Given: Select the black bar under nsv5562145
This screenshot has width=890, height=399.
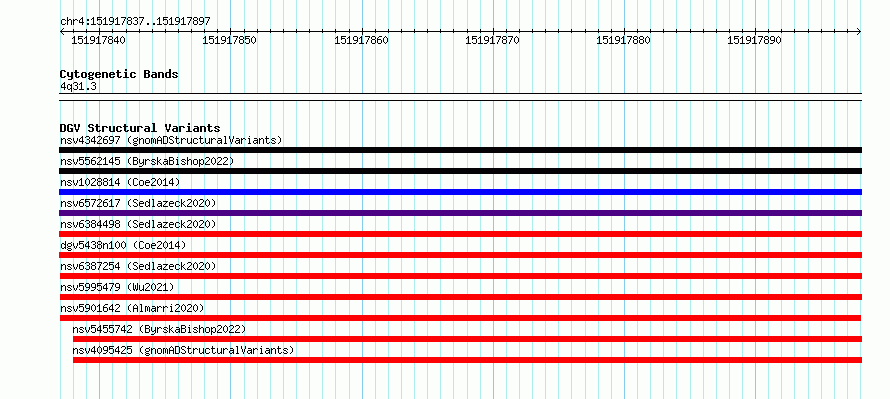Looking at the screenshot, I should 460,171.
